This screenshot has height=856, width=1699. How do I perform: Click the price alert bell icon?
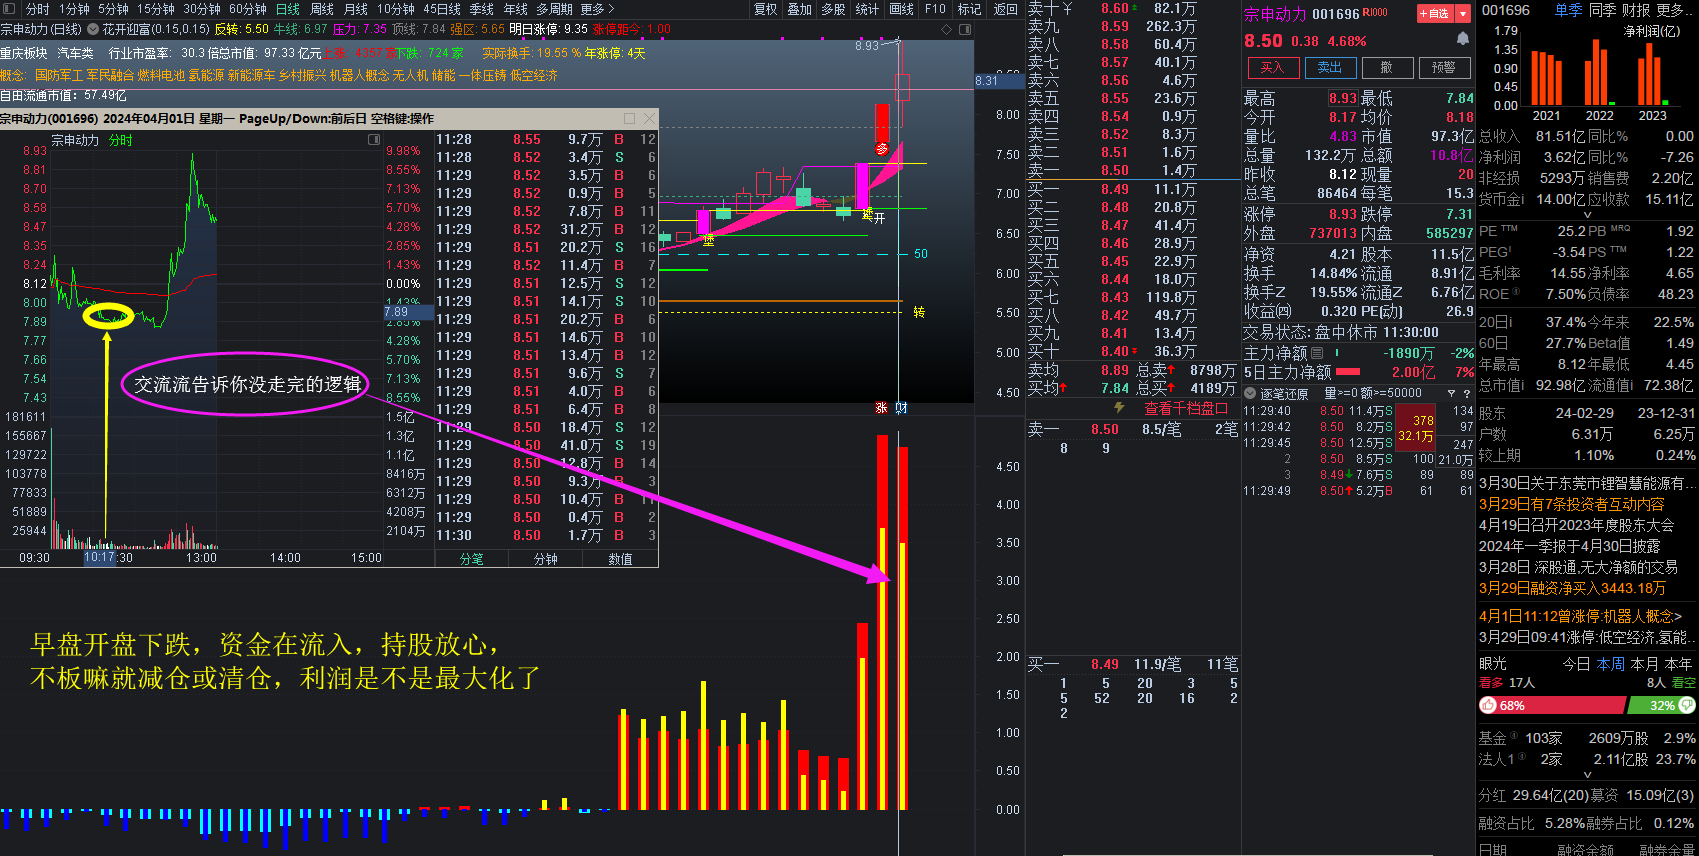(x=1462, y=39)
